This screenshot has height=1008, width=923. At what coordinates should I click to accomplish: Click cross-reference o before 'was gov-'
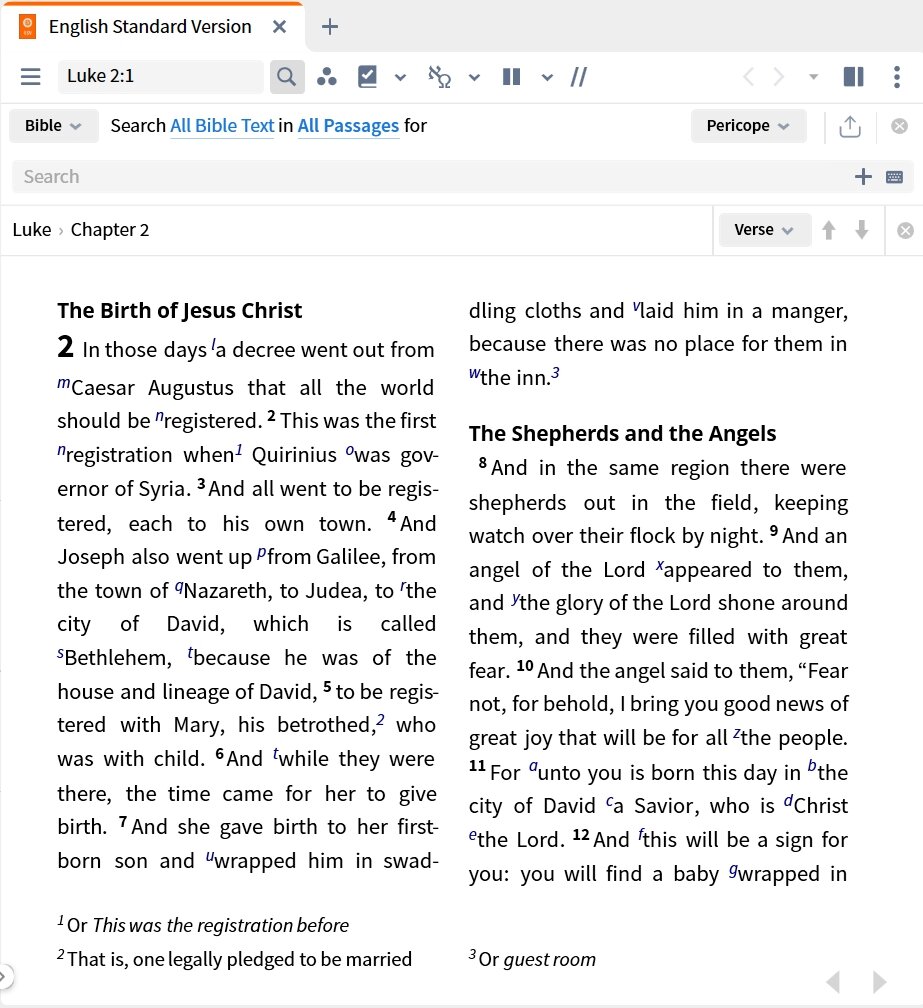350,450
